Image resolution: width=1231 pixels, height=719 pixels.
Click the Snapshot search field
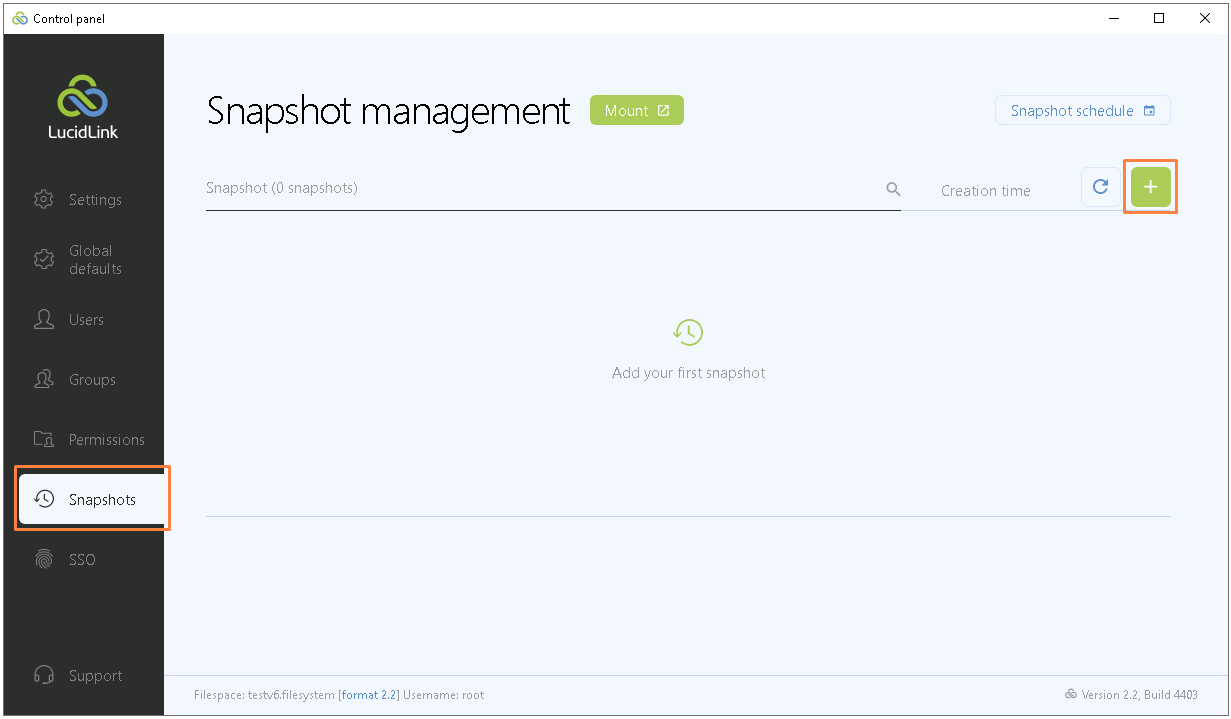pos(553,188)
